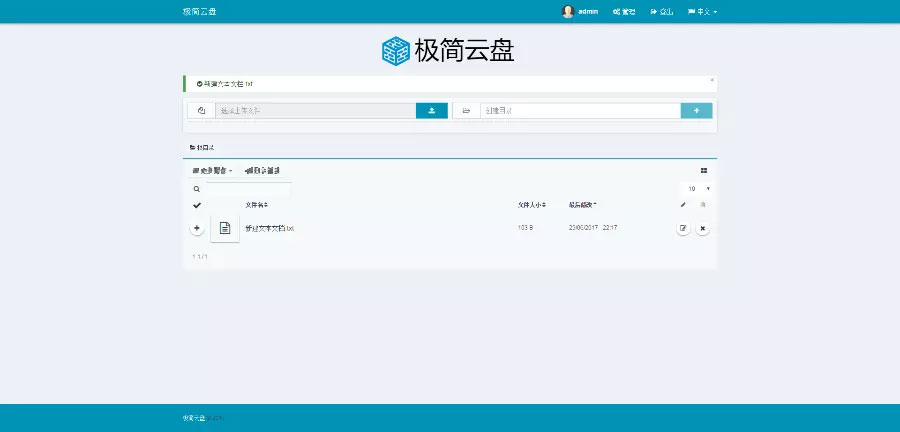Click the 极简云盘 brand link in top-left navbar
Image resolution: width=900 pixels, height=432 pixels.
(x=199, y=12)
